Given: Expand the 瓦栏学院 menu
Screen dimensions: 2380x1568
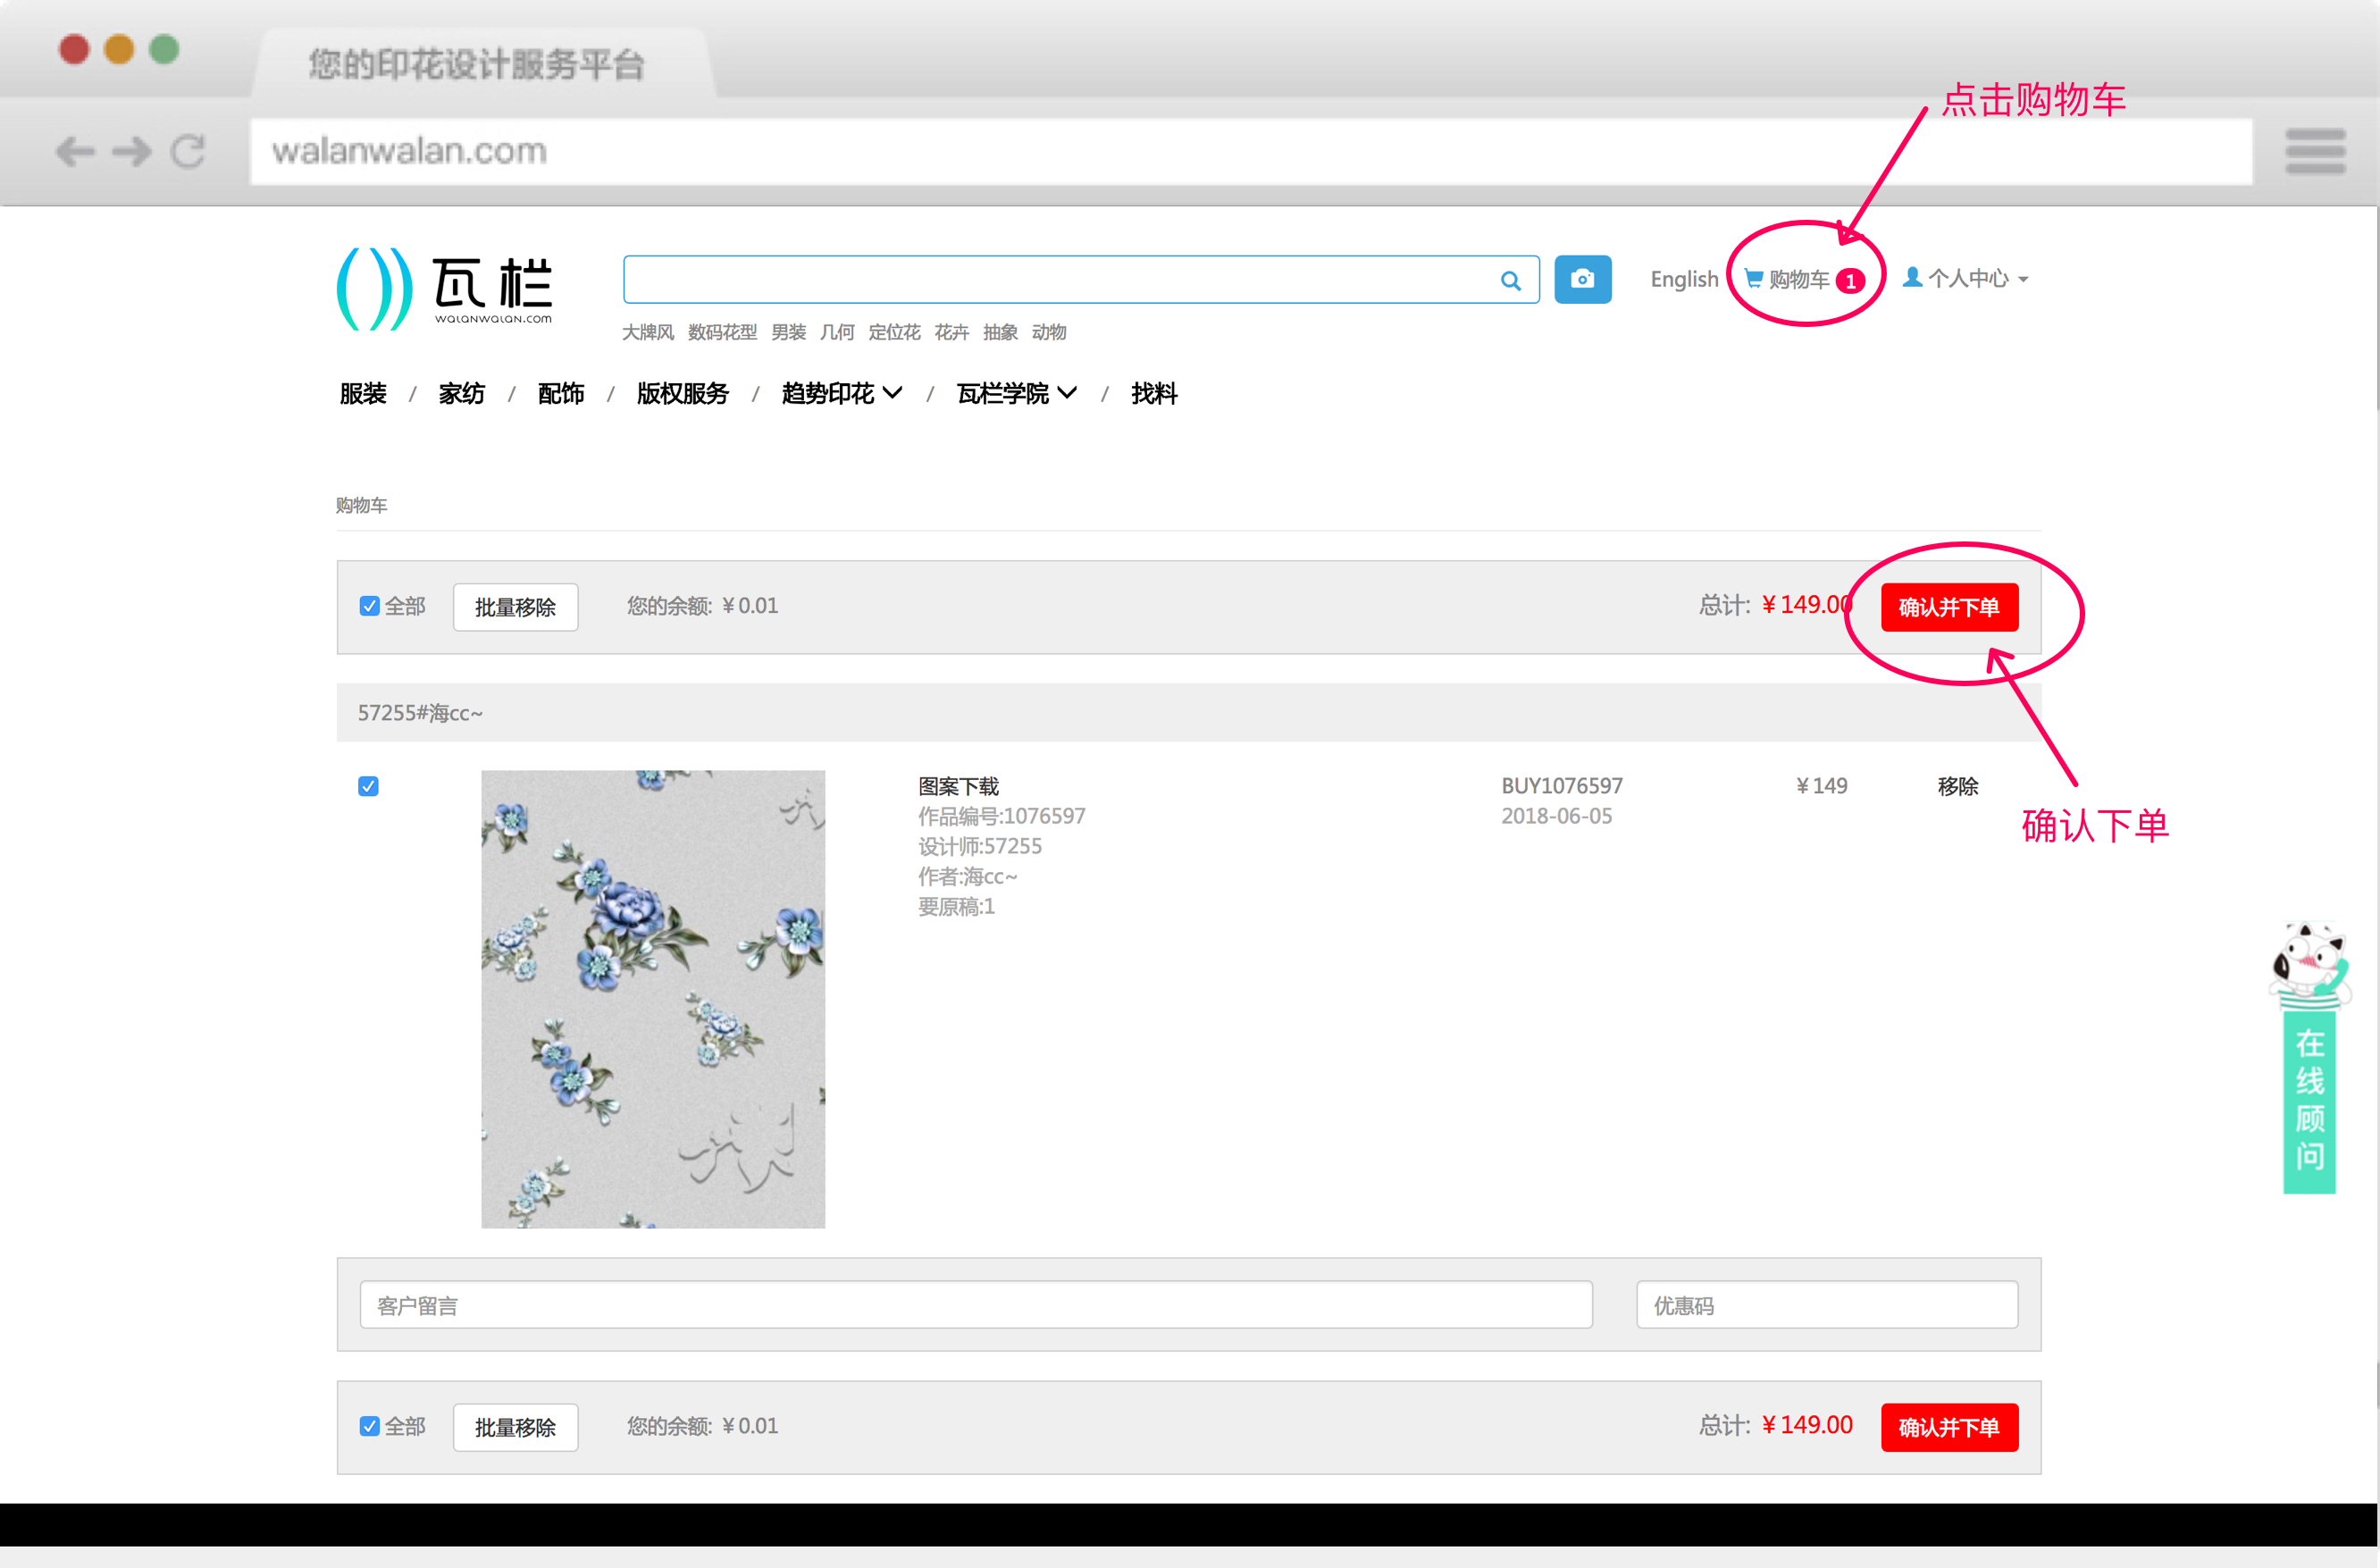Looking at the screenshot, I should click(x=1016, y=394).
